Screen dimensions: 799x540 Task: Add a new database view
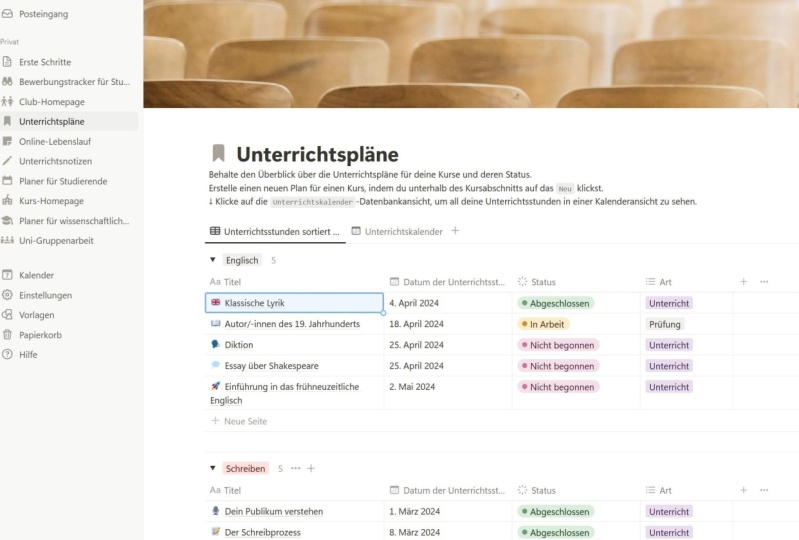tap(456, 231)
